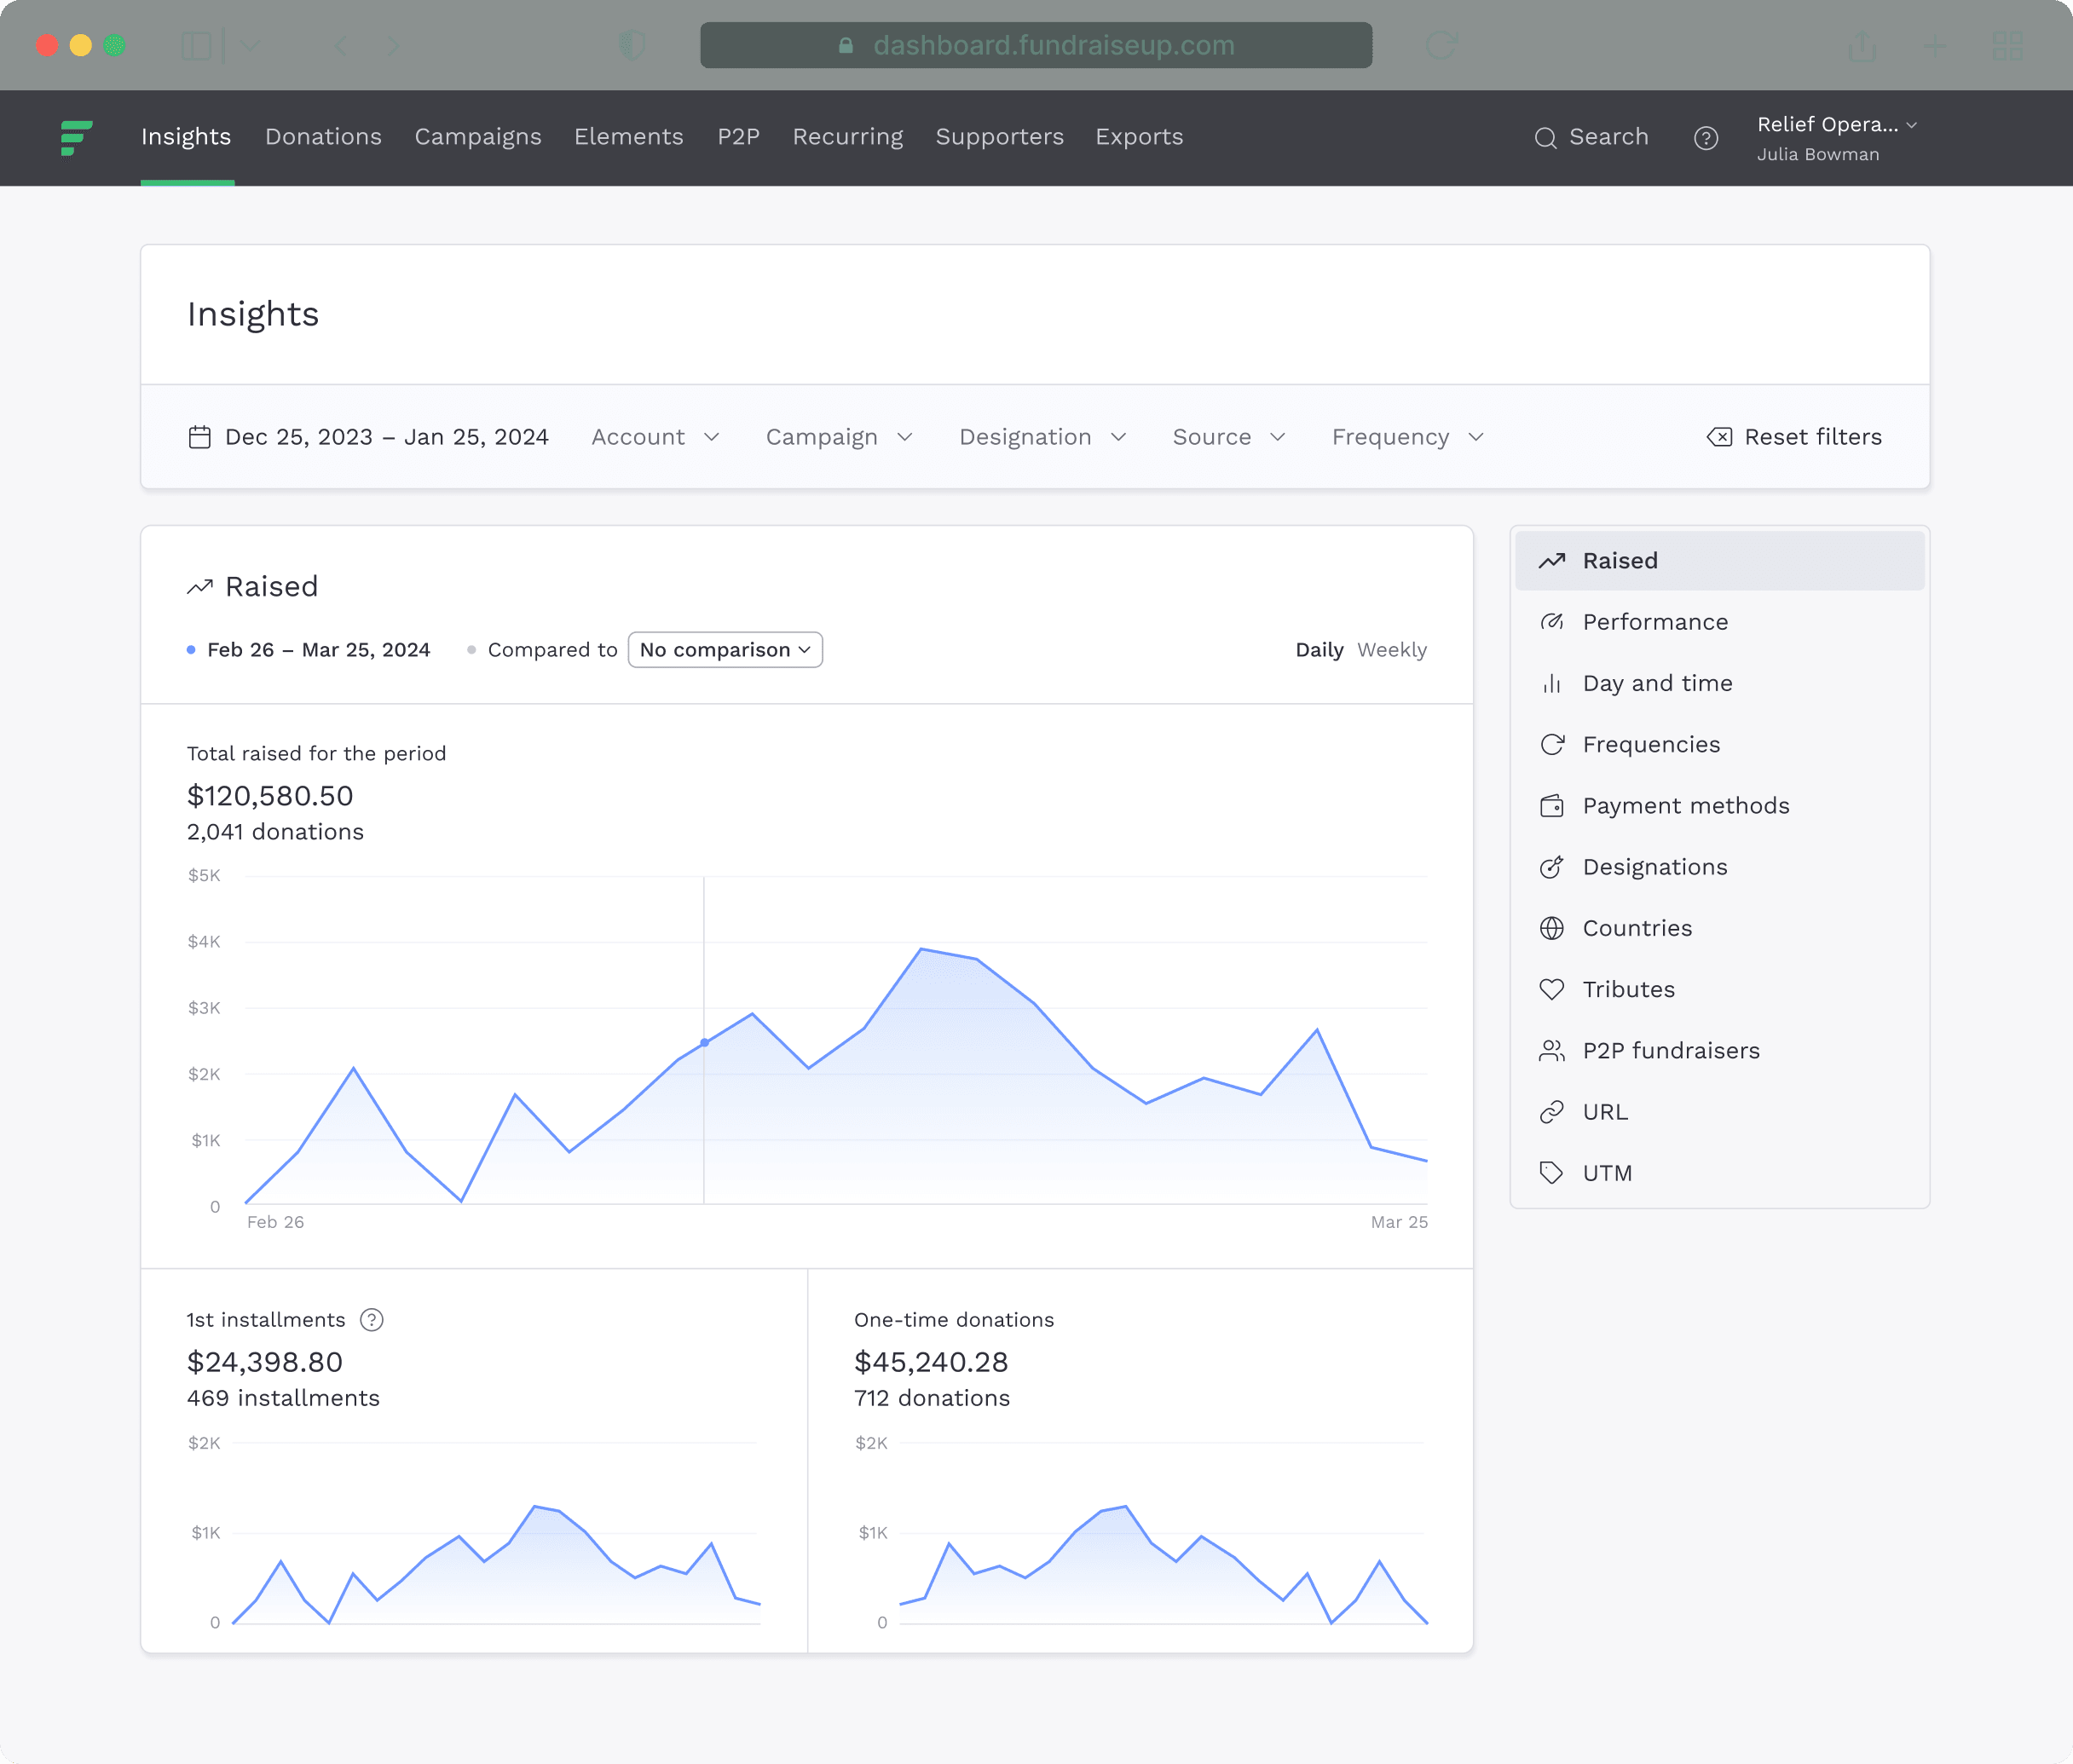Screen dimensions: 2073x1764
Task: Click the browser address bar
Action: (x=1036, y=45)
